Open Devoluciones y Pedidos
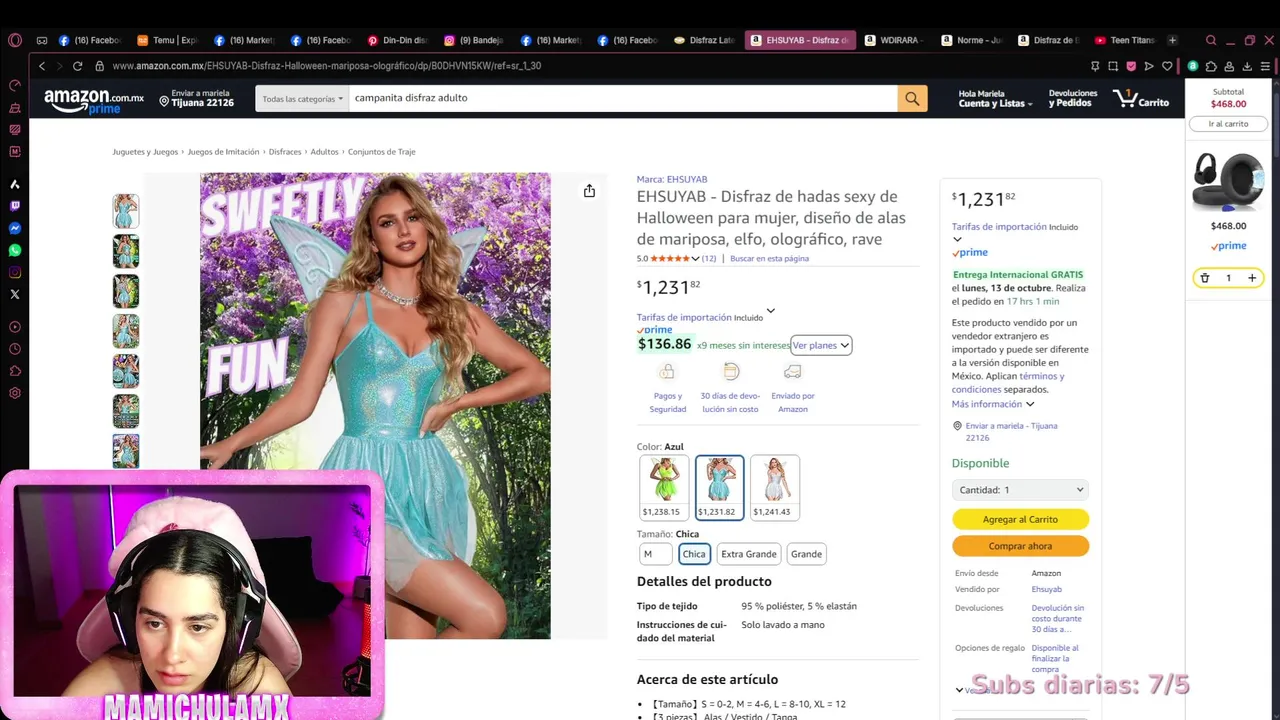Viewport: 1280px width, 720px height. tap(1073, 98)
